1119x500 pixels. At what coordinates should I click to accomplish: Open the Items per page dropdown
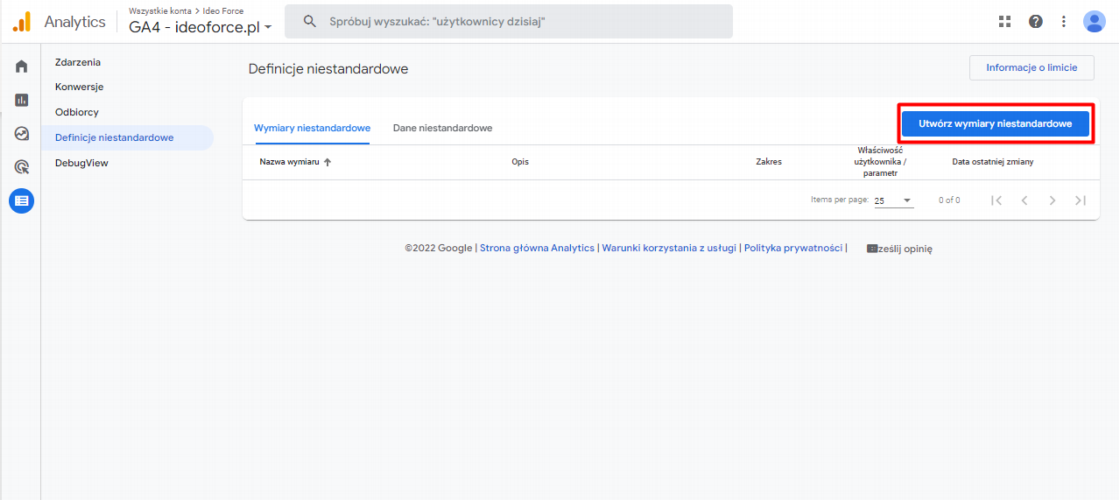tap(893, 200)
